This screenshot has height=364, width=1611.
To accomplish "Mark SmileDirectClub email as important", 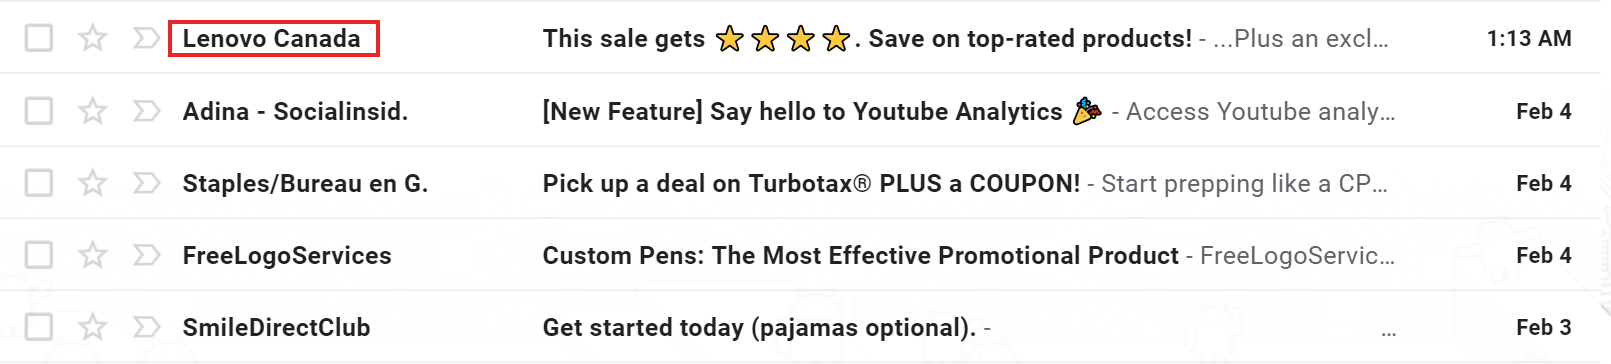I will click(146, 327).
